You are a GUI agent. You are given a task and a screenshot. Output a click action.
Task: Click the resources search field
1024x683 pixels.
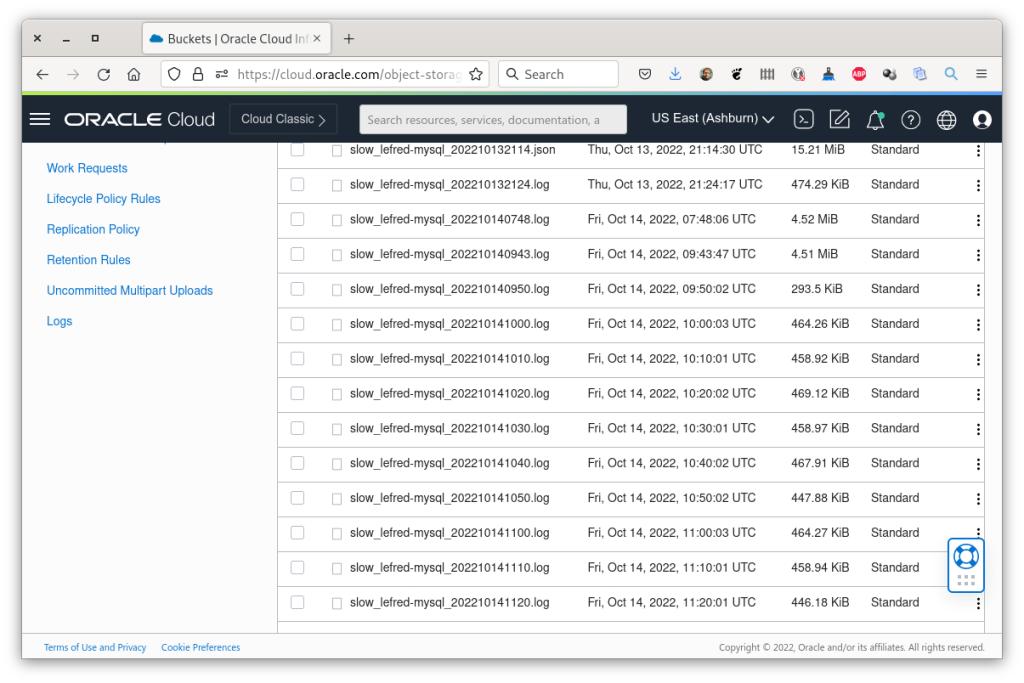click(x=492, y=118)
